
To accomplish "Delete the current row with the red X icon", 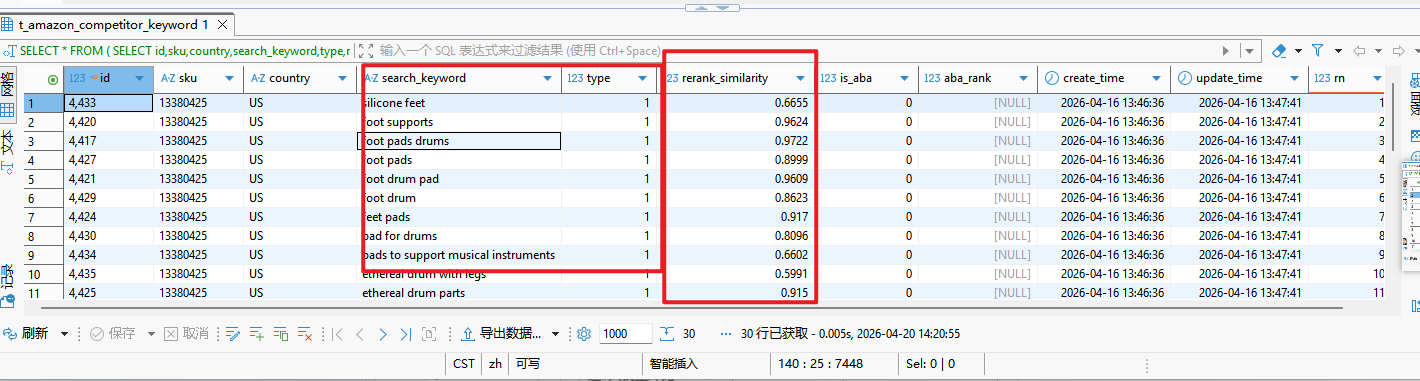I will point(305,334).
